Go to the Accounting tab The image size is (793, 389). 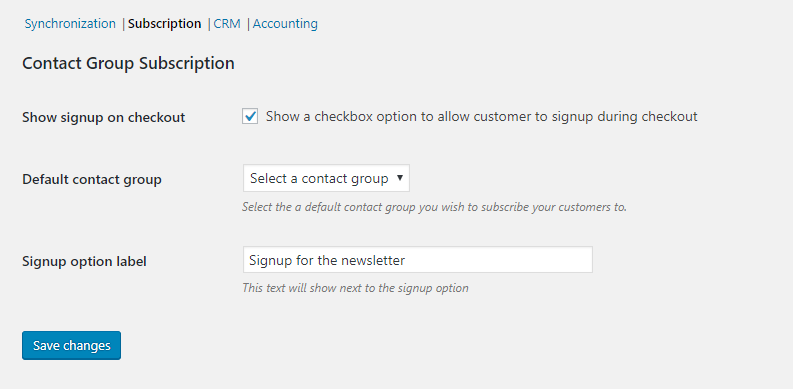285,24
